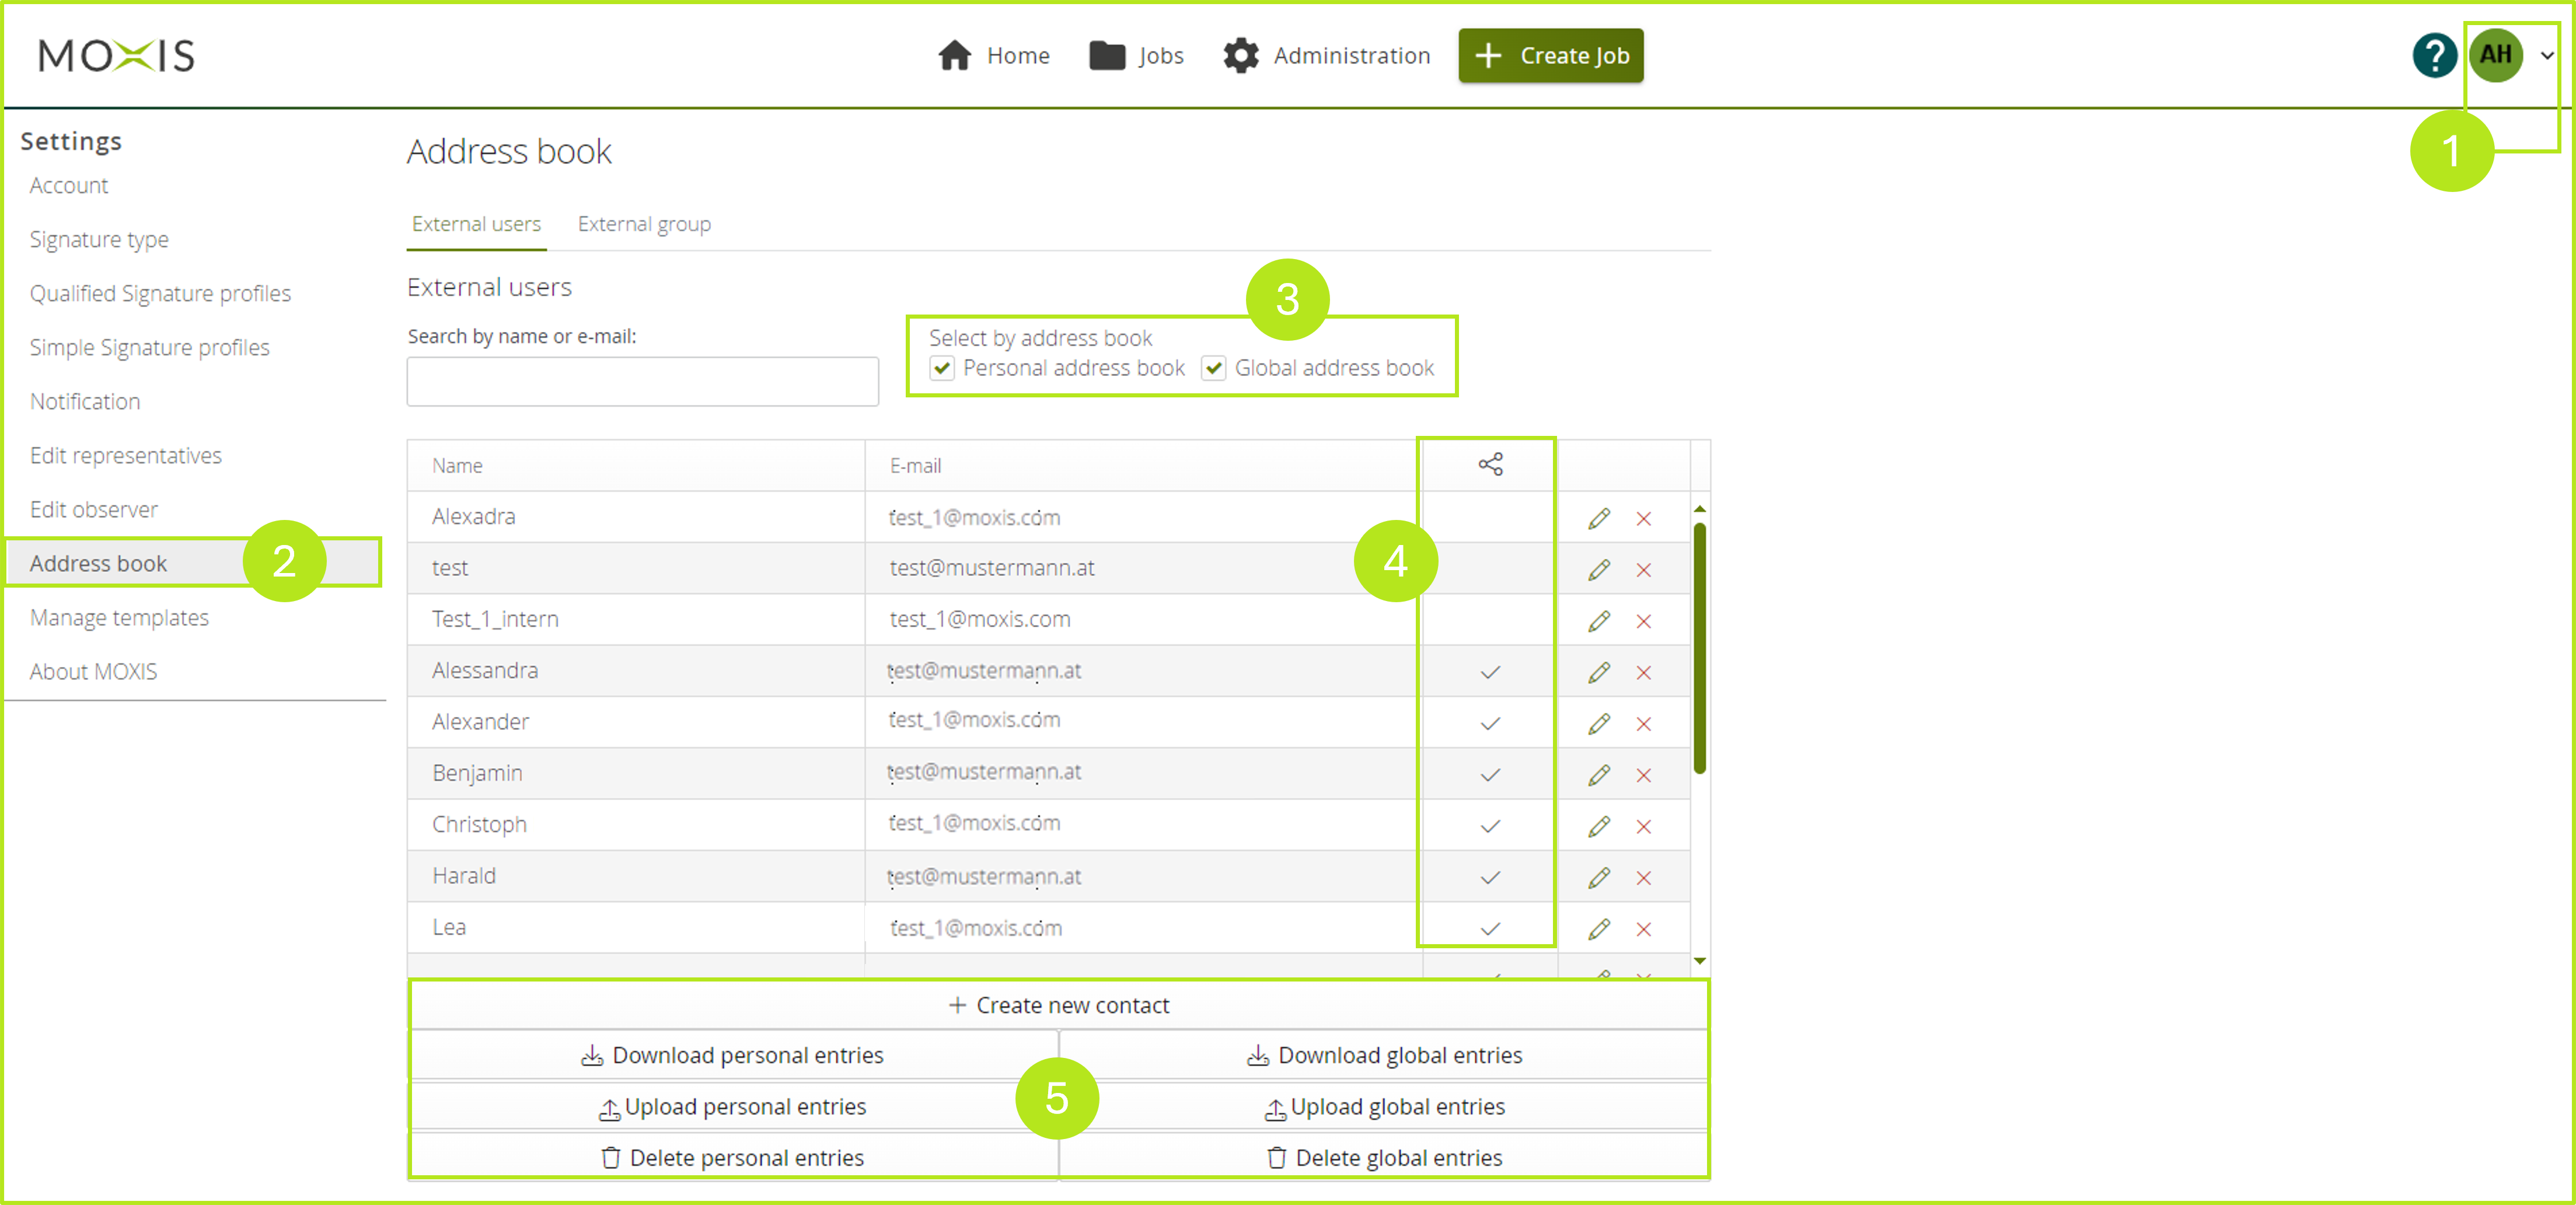Image resolution: width=2576 pixels, height=1205 pixels.
Task: Click the Administration gear icon
Action: 1240,55
